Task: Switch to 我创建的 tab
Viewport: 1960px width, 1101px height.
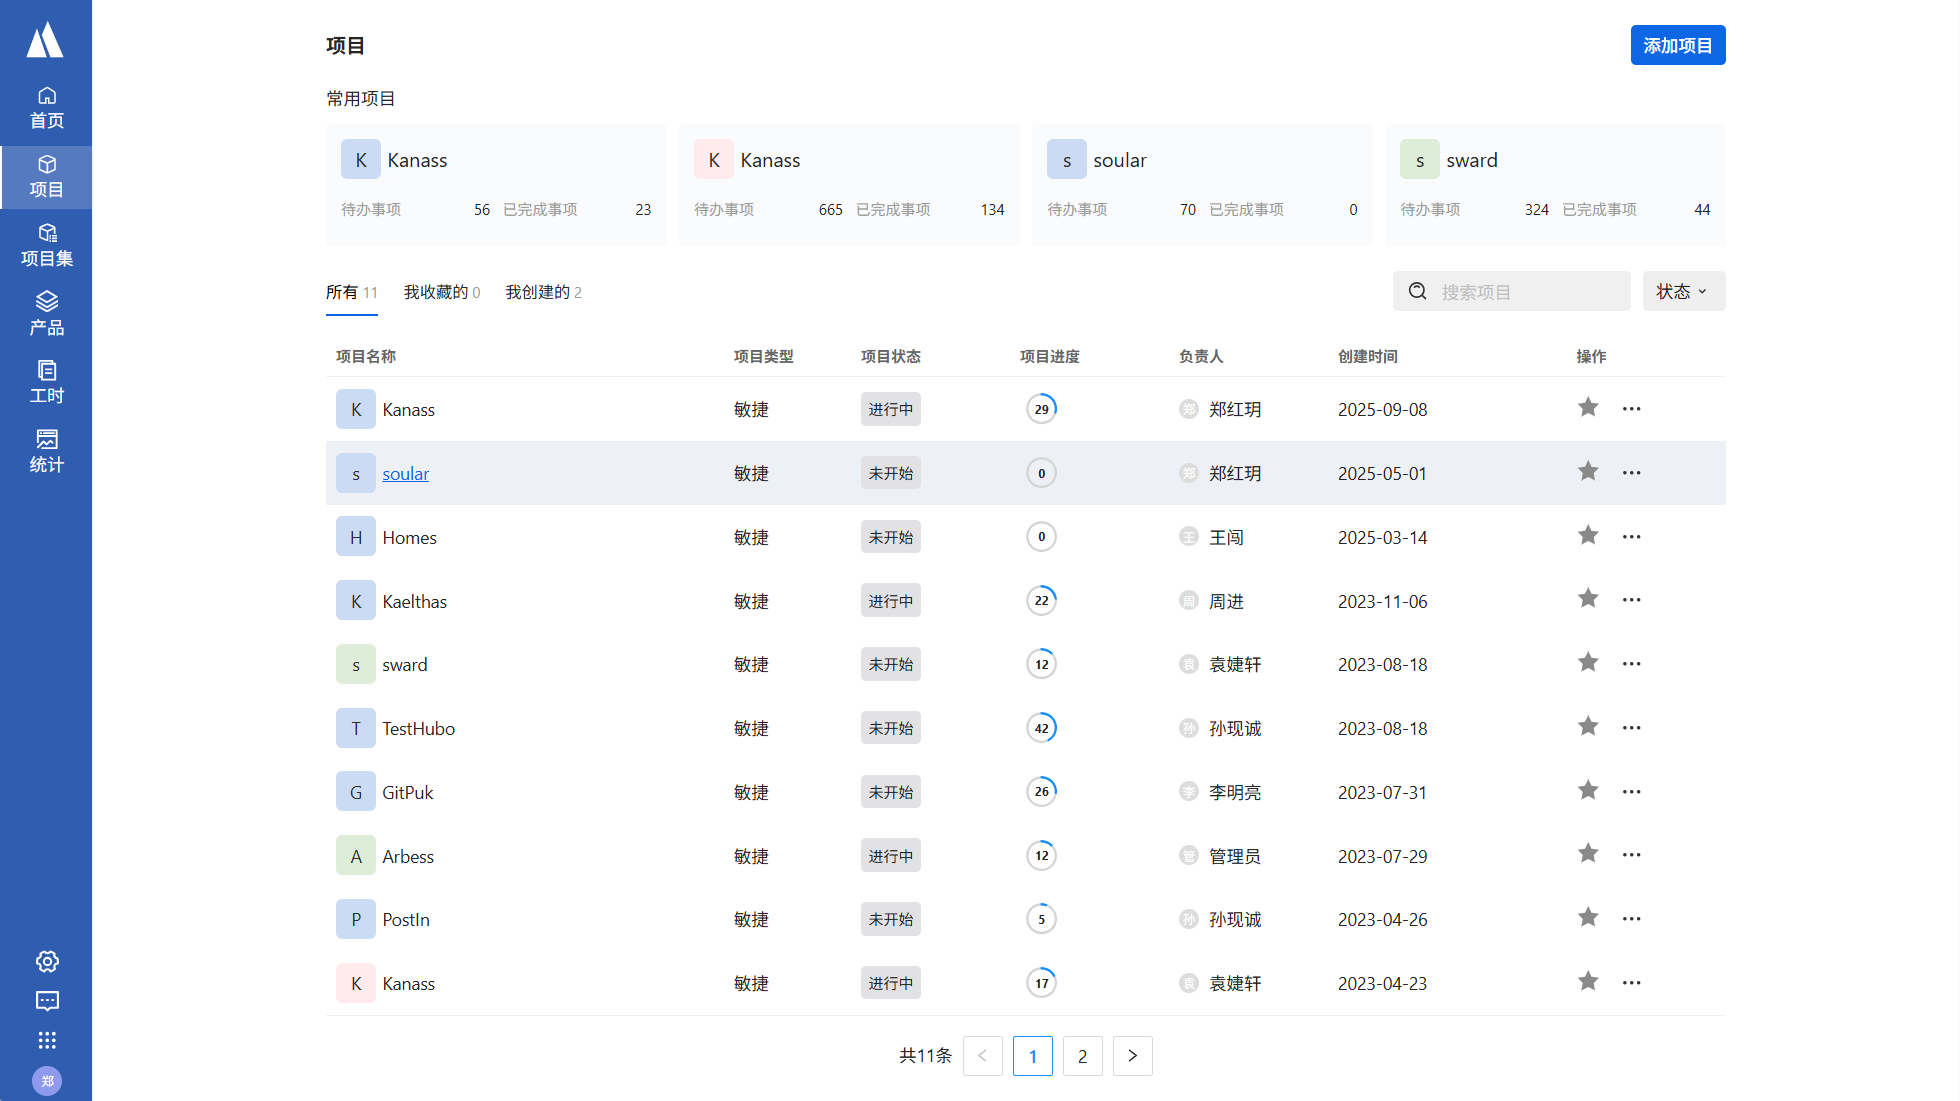Action: 543,292
